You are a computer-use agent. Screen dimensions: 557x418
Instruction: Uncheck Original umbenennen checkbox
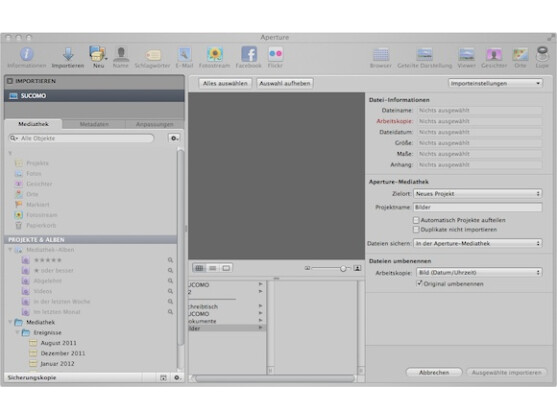pyautogui.click(x=419, y=283)
